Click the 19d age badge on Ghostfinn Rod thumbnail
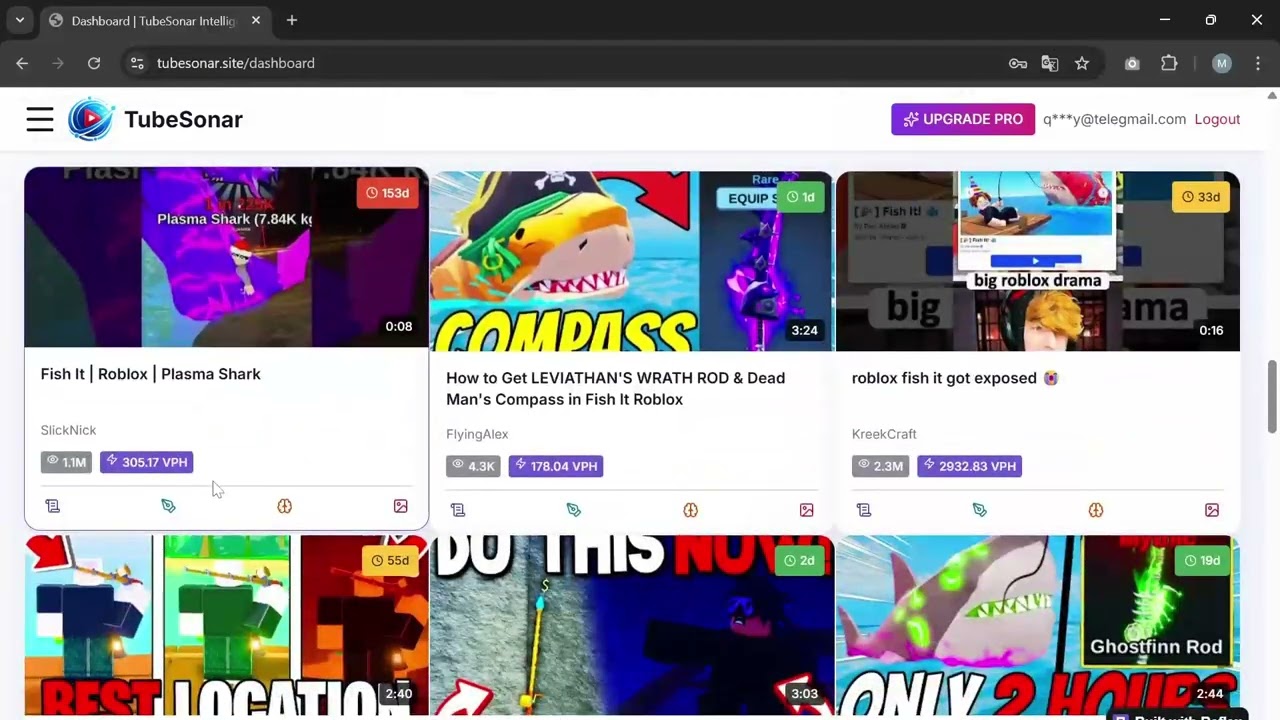 click(x=1200, y=561)
